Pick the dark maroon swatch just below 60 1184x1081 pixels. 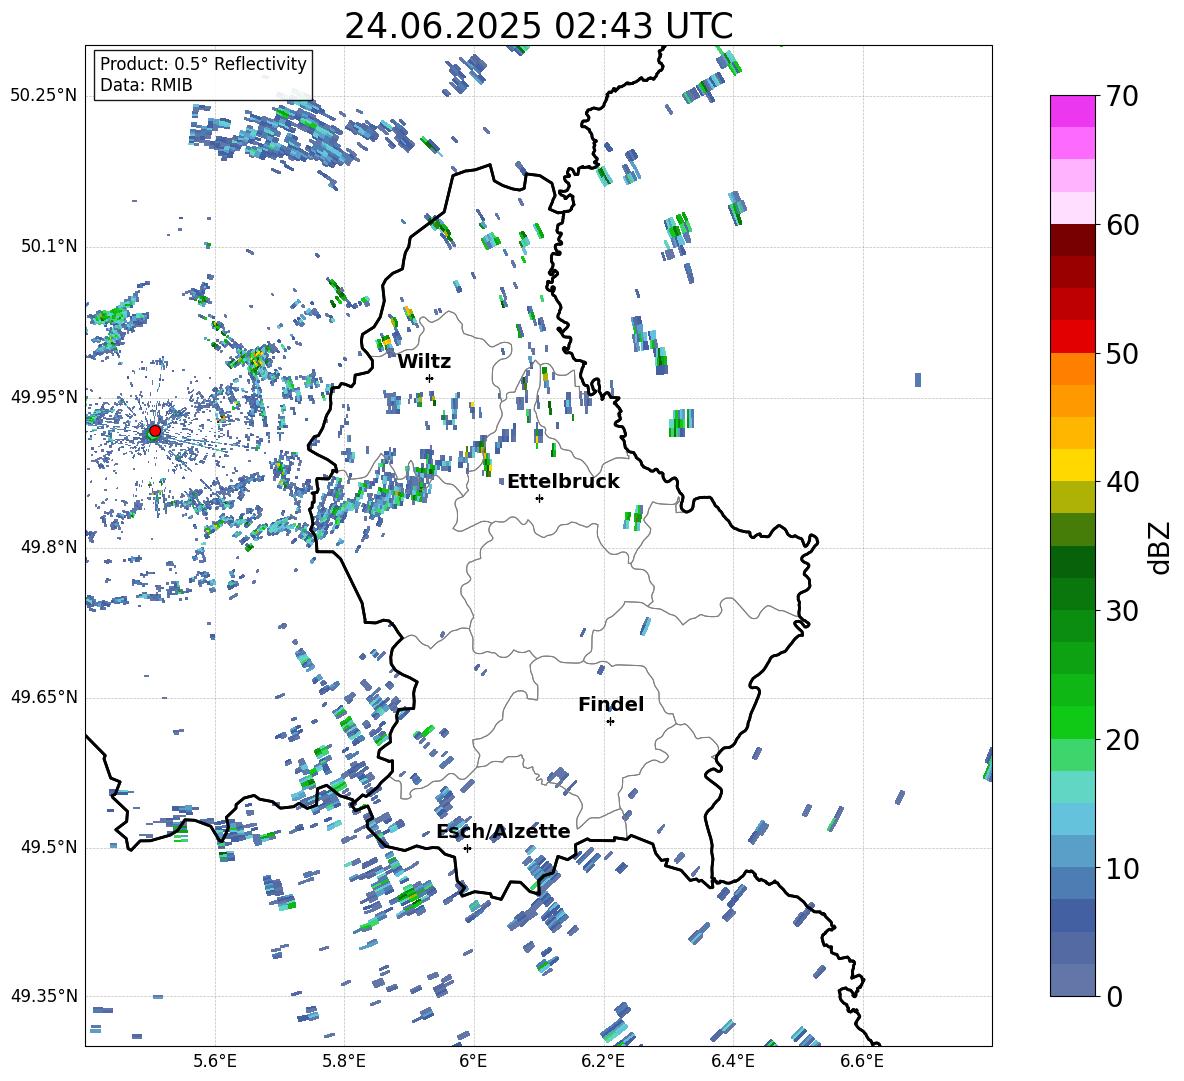click(1072, 240)
